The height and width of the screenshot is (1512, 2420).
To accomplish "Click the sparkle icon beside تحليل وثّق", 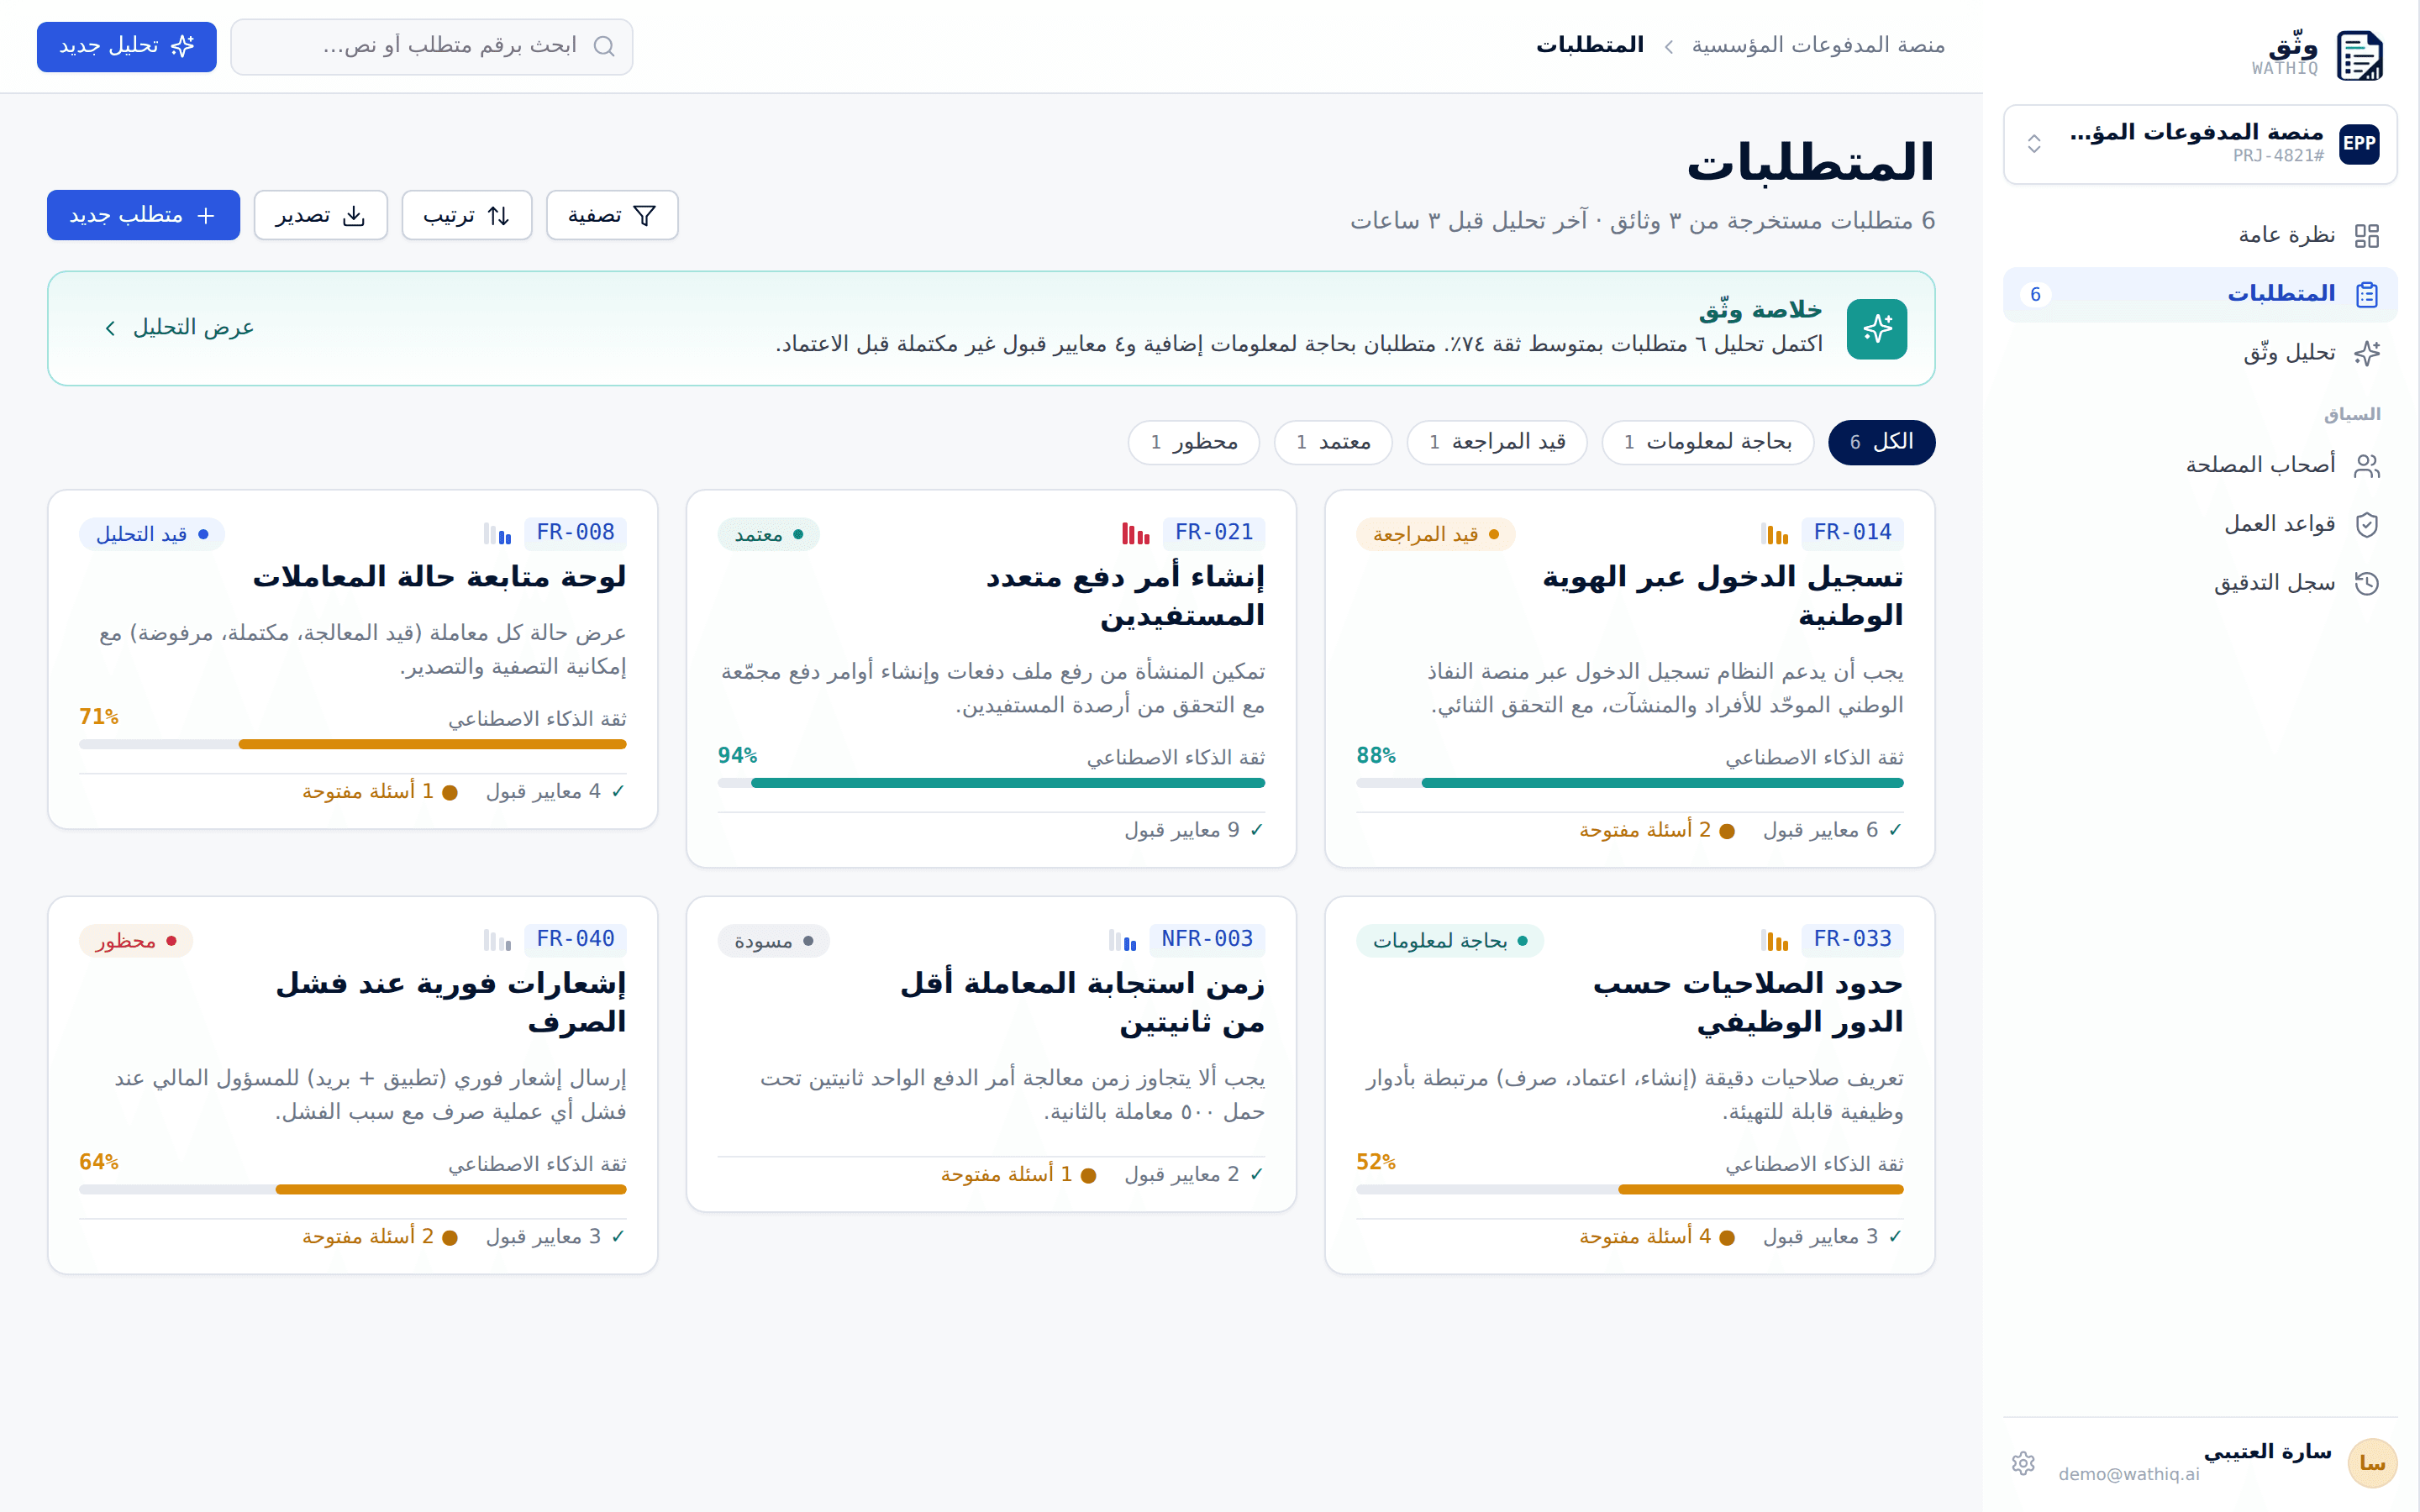I will (x=2367, y=353).
